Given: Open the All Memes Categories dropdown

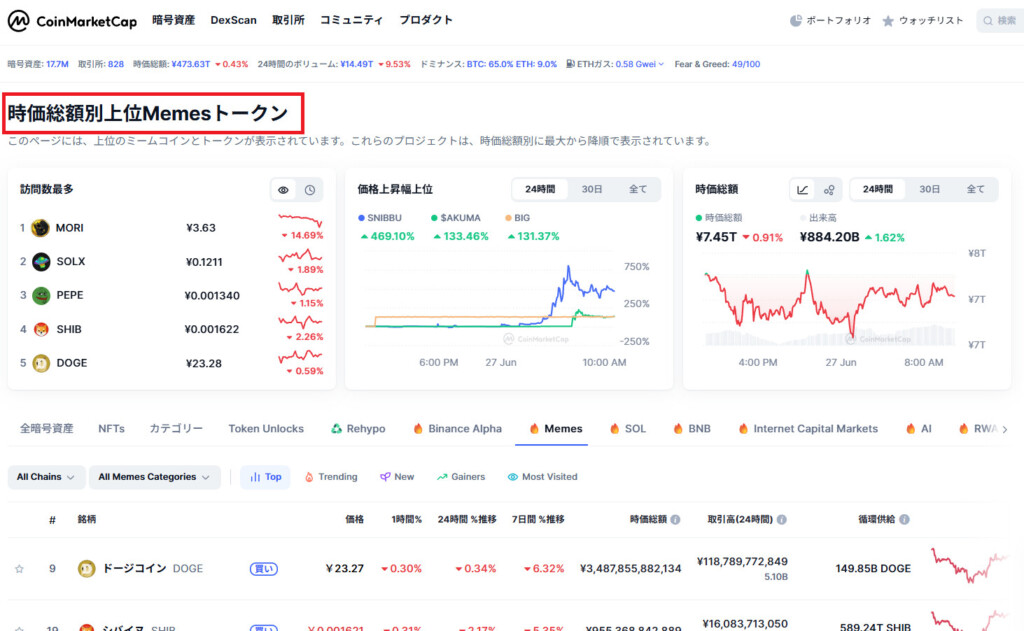Looking at the screenshot, I should pyautogui.click(x=154, y=477).
